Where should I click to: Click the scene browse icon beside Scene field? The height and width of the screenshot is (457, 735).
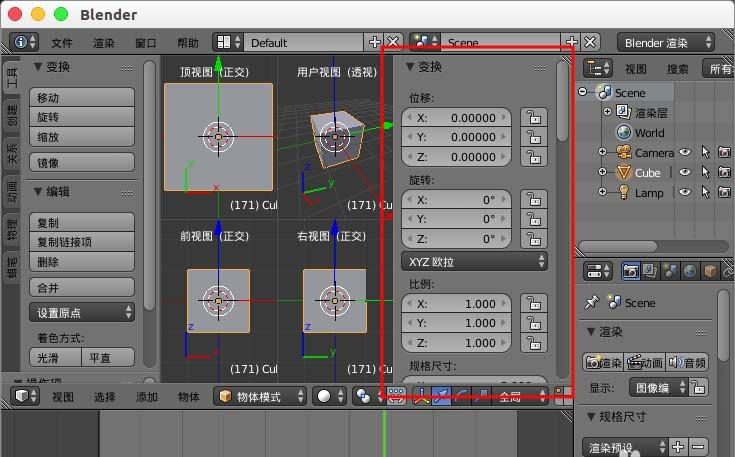click(x=425, y=42)
